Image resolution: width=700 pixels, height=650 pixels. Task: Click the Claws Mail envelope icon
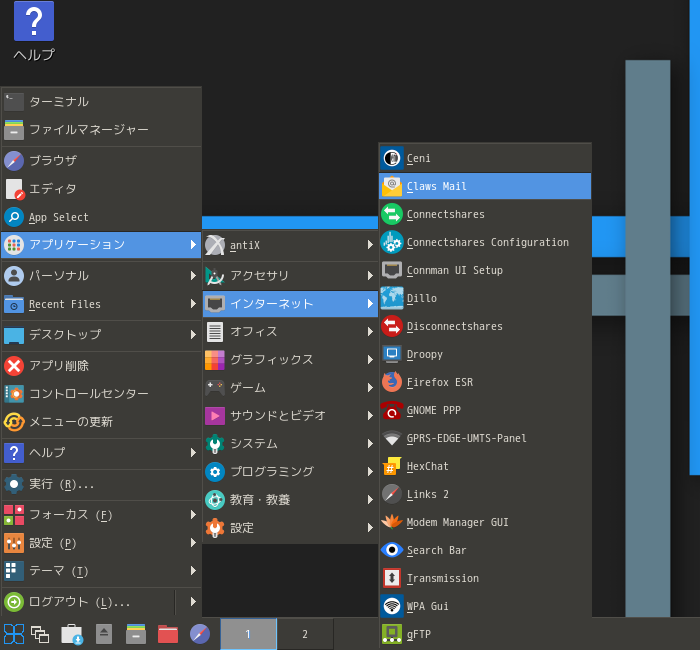click(x=392, y=186)
